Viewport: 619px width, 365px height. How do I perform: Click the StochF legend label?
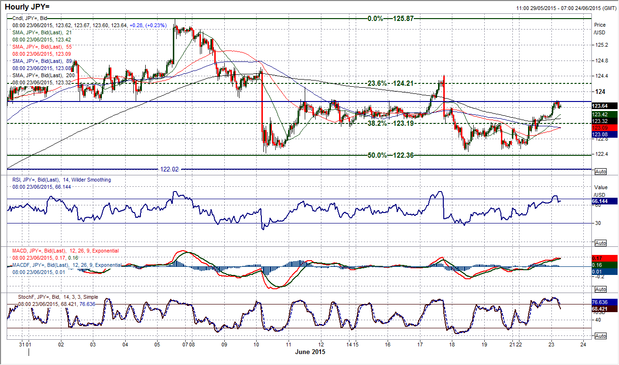click(x=58, y=297)
